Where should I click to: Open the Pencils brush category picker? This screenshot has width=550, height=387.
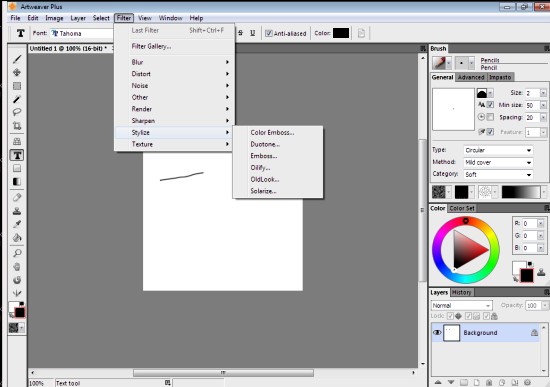[442, 63]
